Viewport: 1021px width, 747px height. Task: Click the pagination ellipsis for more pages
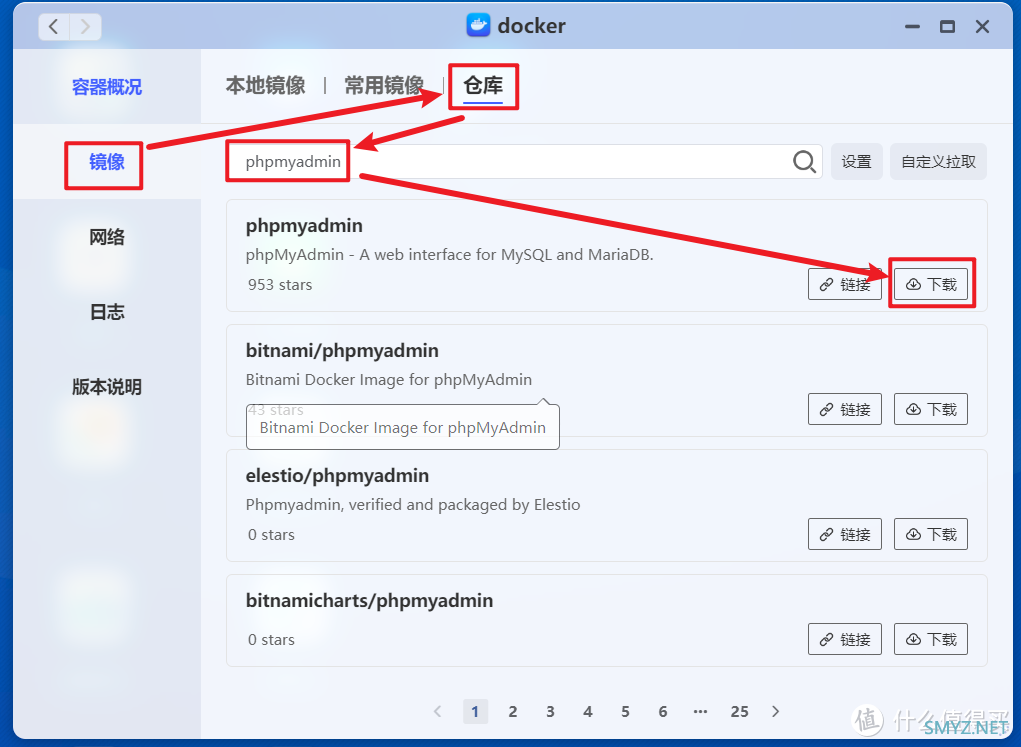[x=701, y=711]
